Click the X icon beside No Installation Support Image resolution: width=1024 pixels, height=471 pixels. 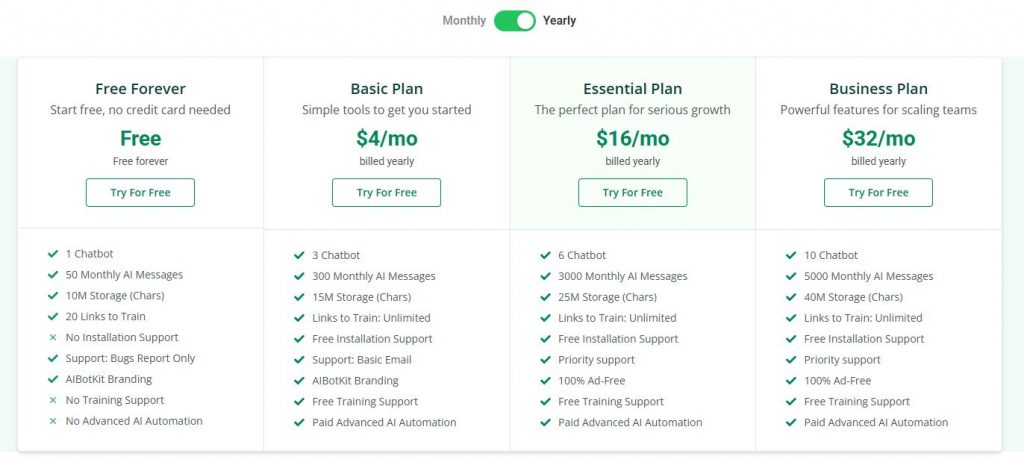pyautogui.click(x=53, y=338)
